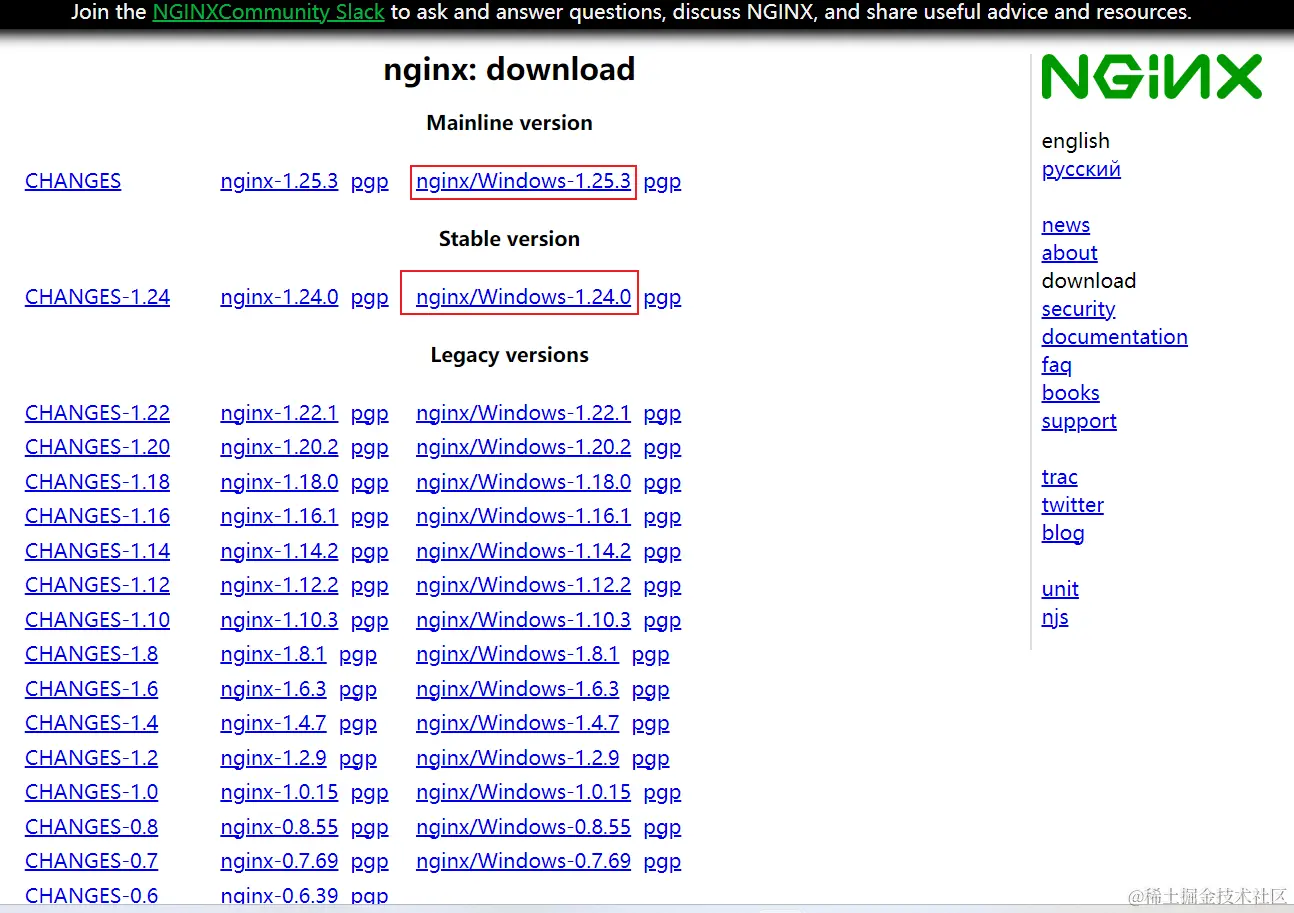Open the njs project link
The height and width of the screenshot is (913, 1294).
(1055, 617)
